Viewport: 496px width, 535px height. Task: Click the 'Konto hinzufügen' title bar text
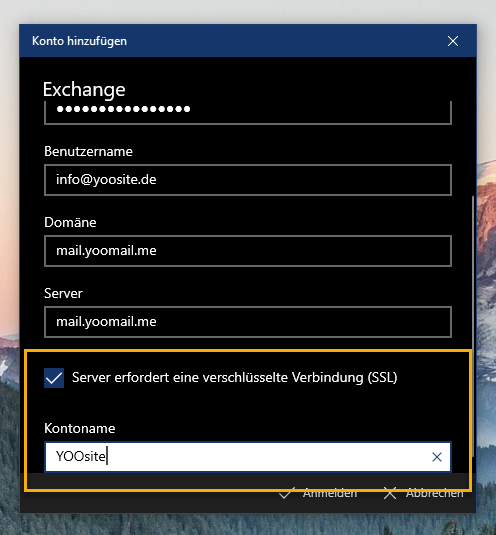79,41
